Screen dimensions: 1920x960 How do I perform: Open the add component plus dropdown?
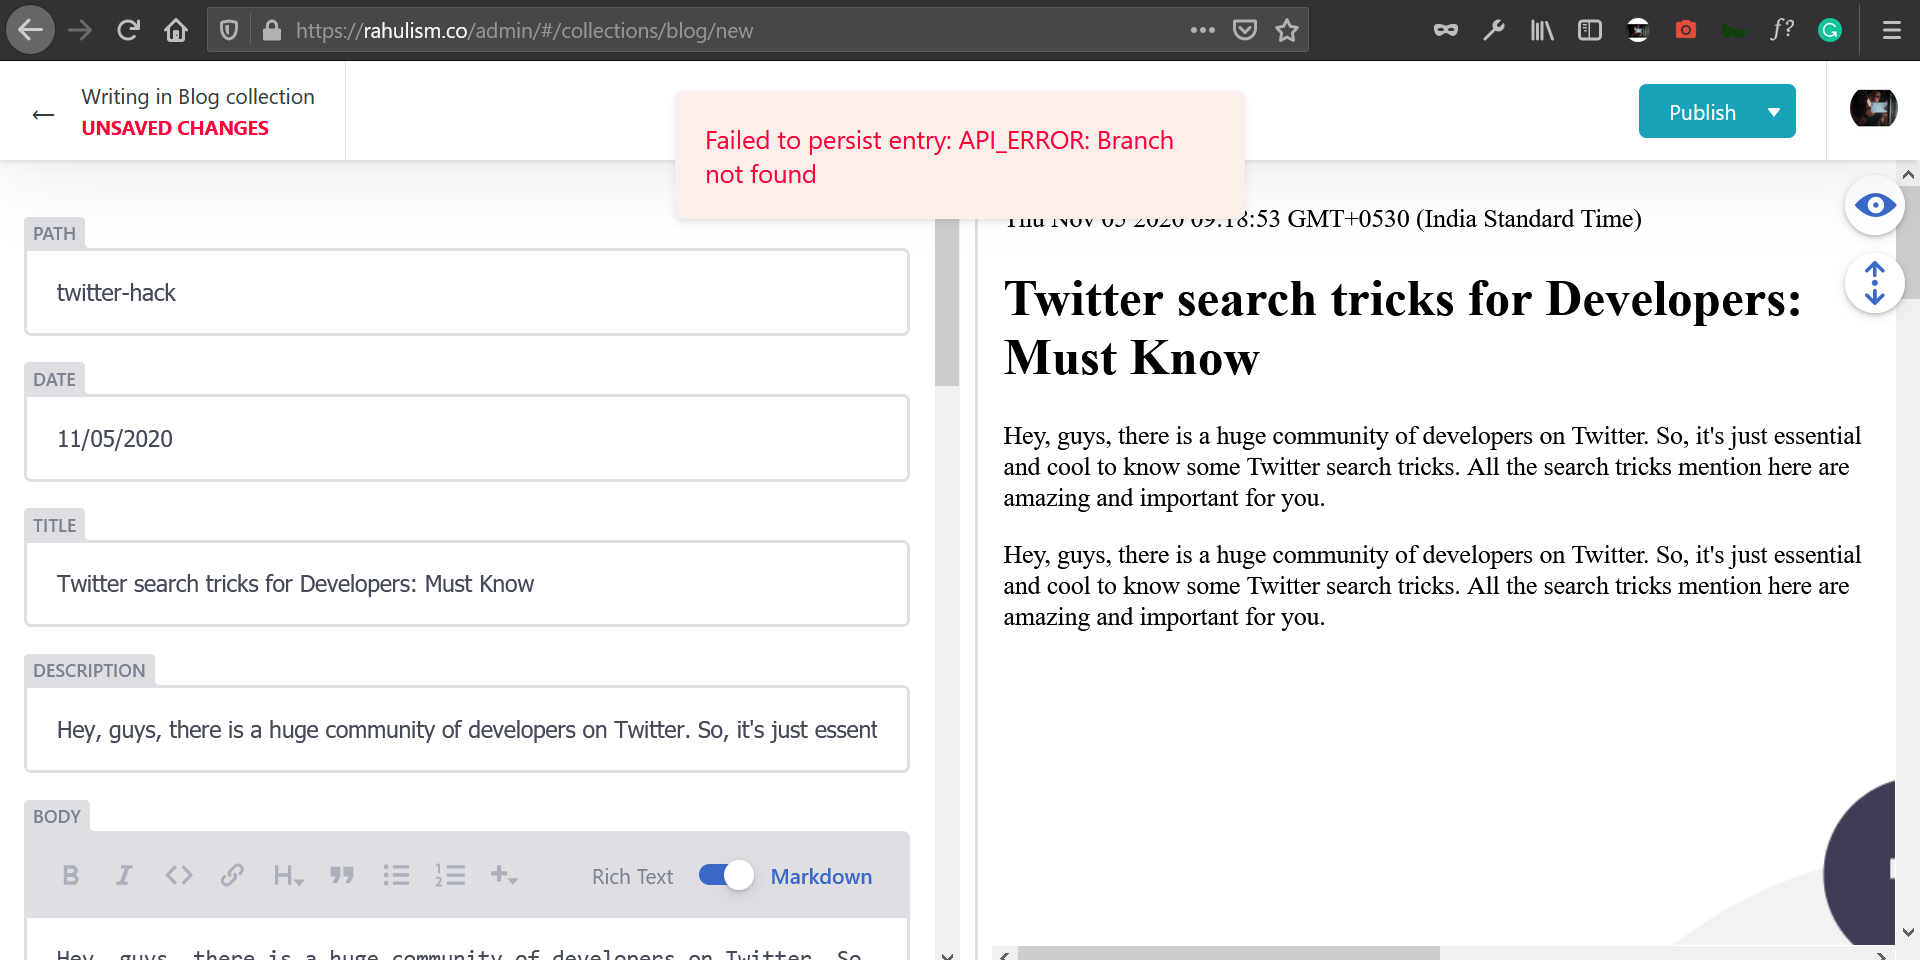tap(504, 876)
